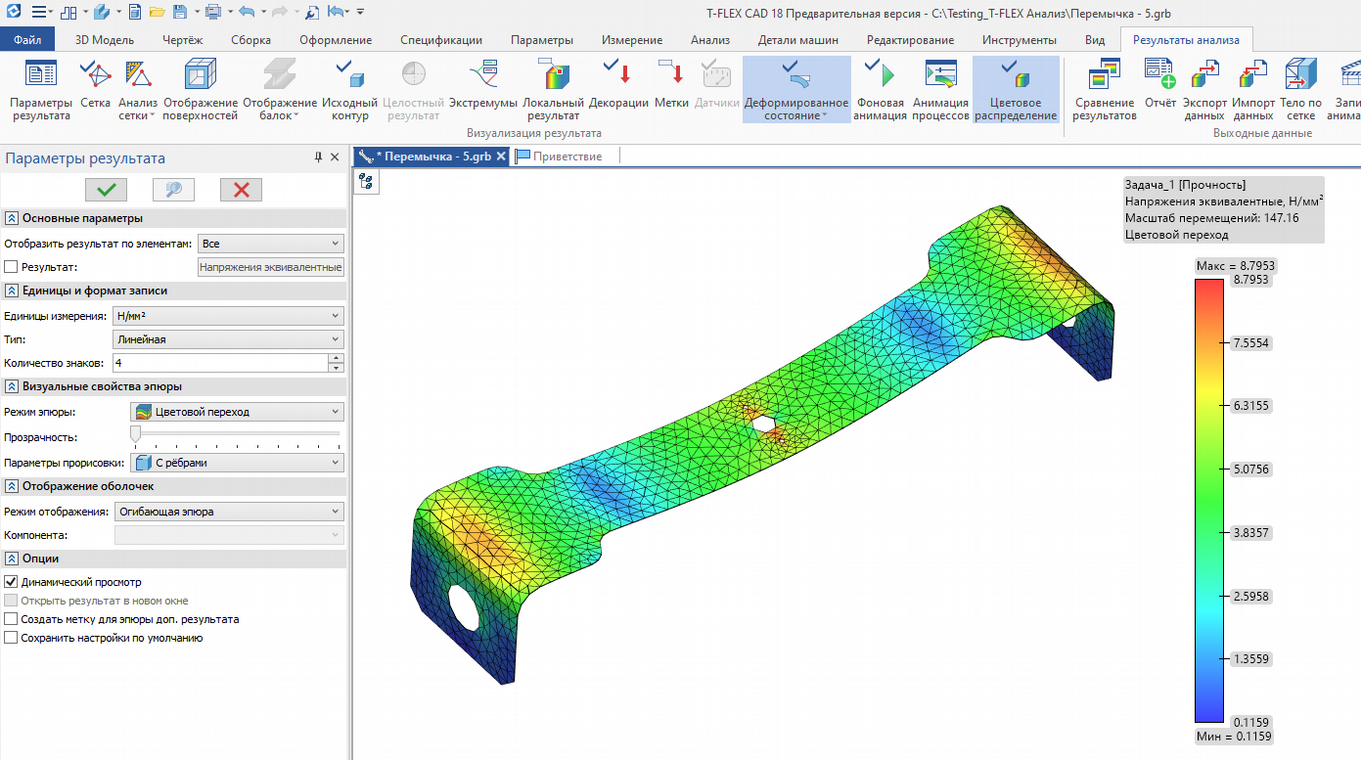Click Экспорт данных icon
The width and height of the screenshot is (1361, 760).
tap(1204, 90)
